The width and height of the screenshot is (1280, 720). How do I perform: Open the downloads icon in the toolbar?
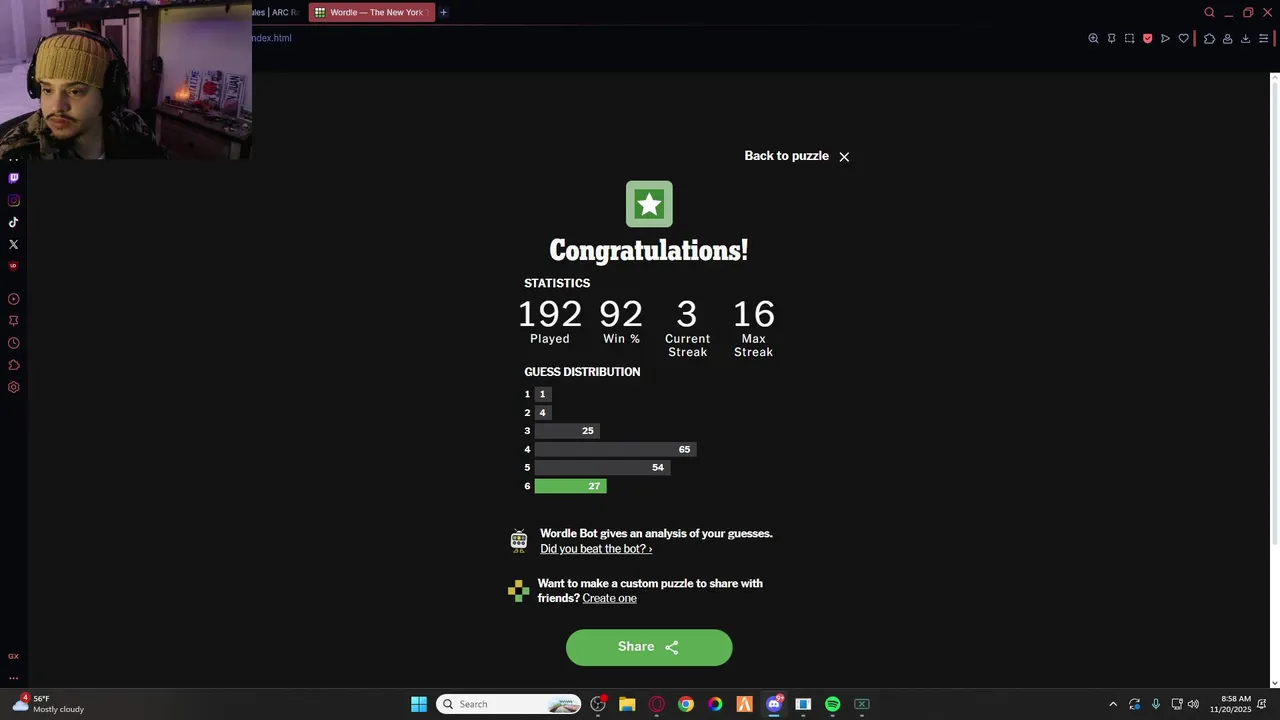point(1245,38)
